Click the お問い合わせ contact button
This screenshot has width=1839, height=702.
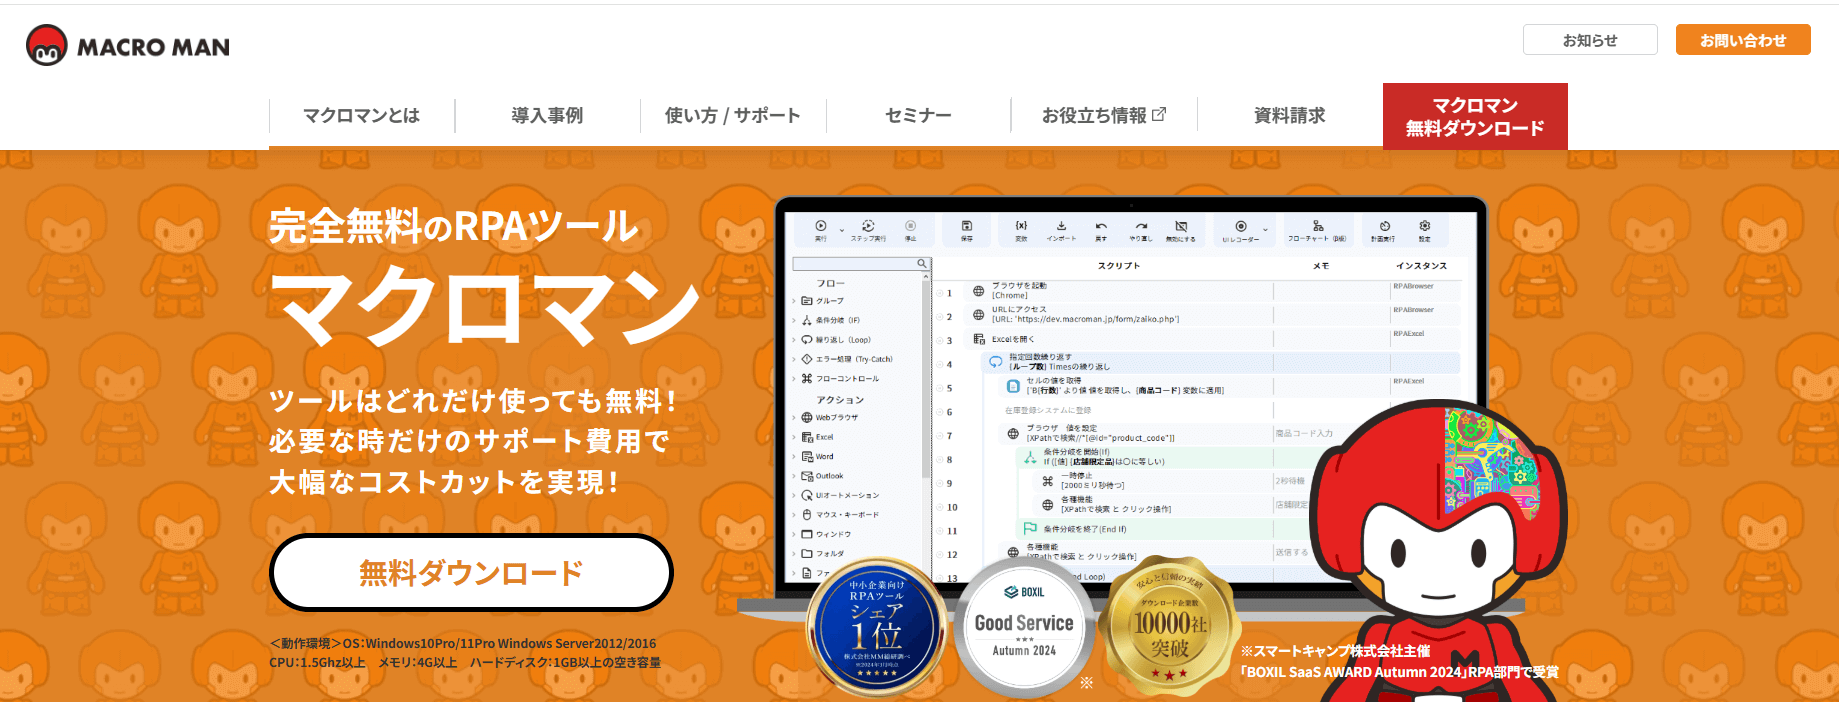tap(1743, 40)
